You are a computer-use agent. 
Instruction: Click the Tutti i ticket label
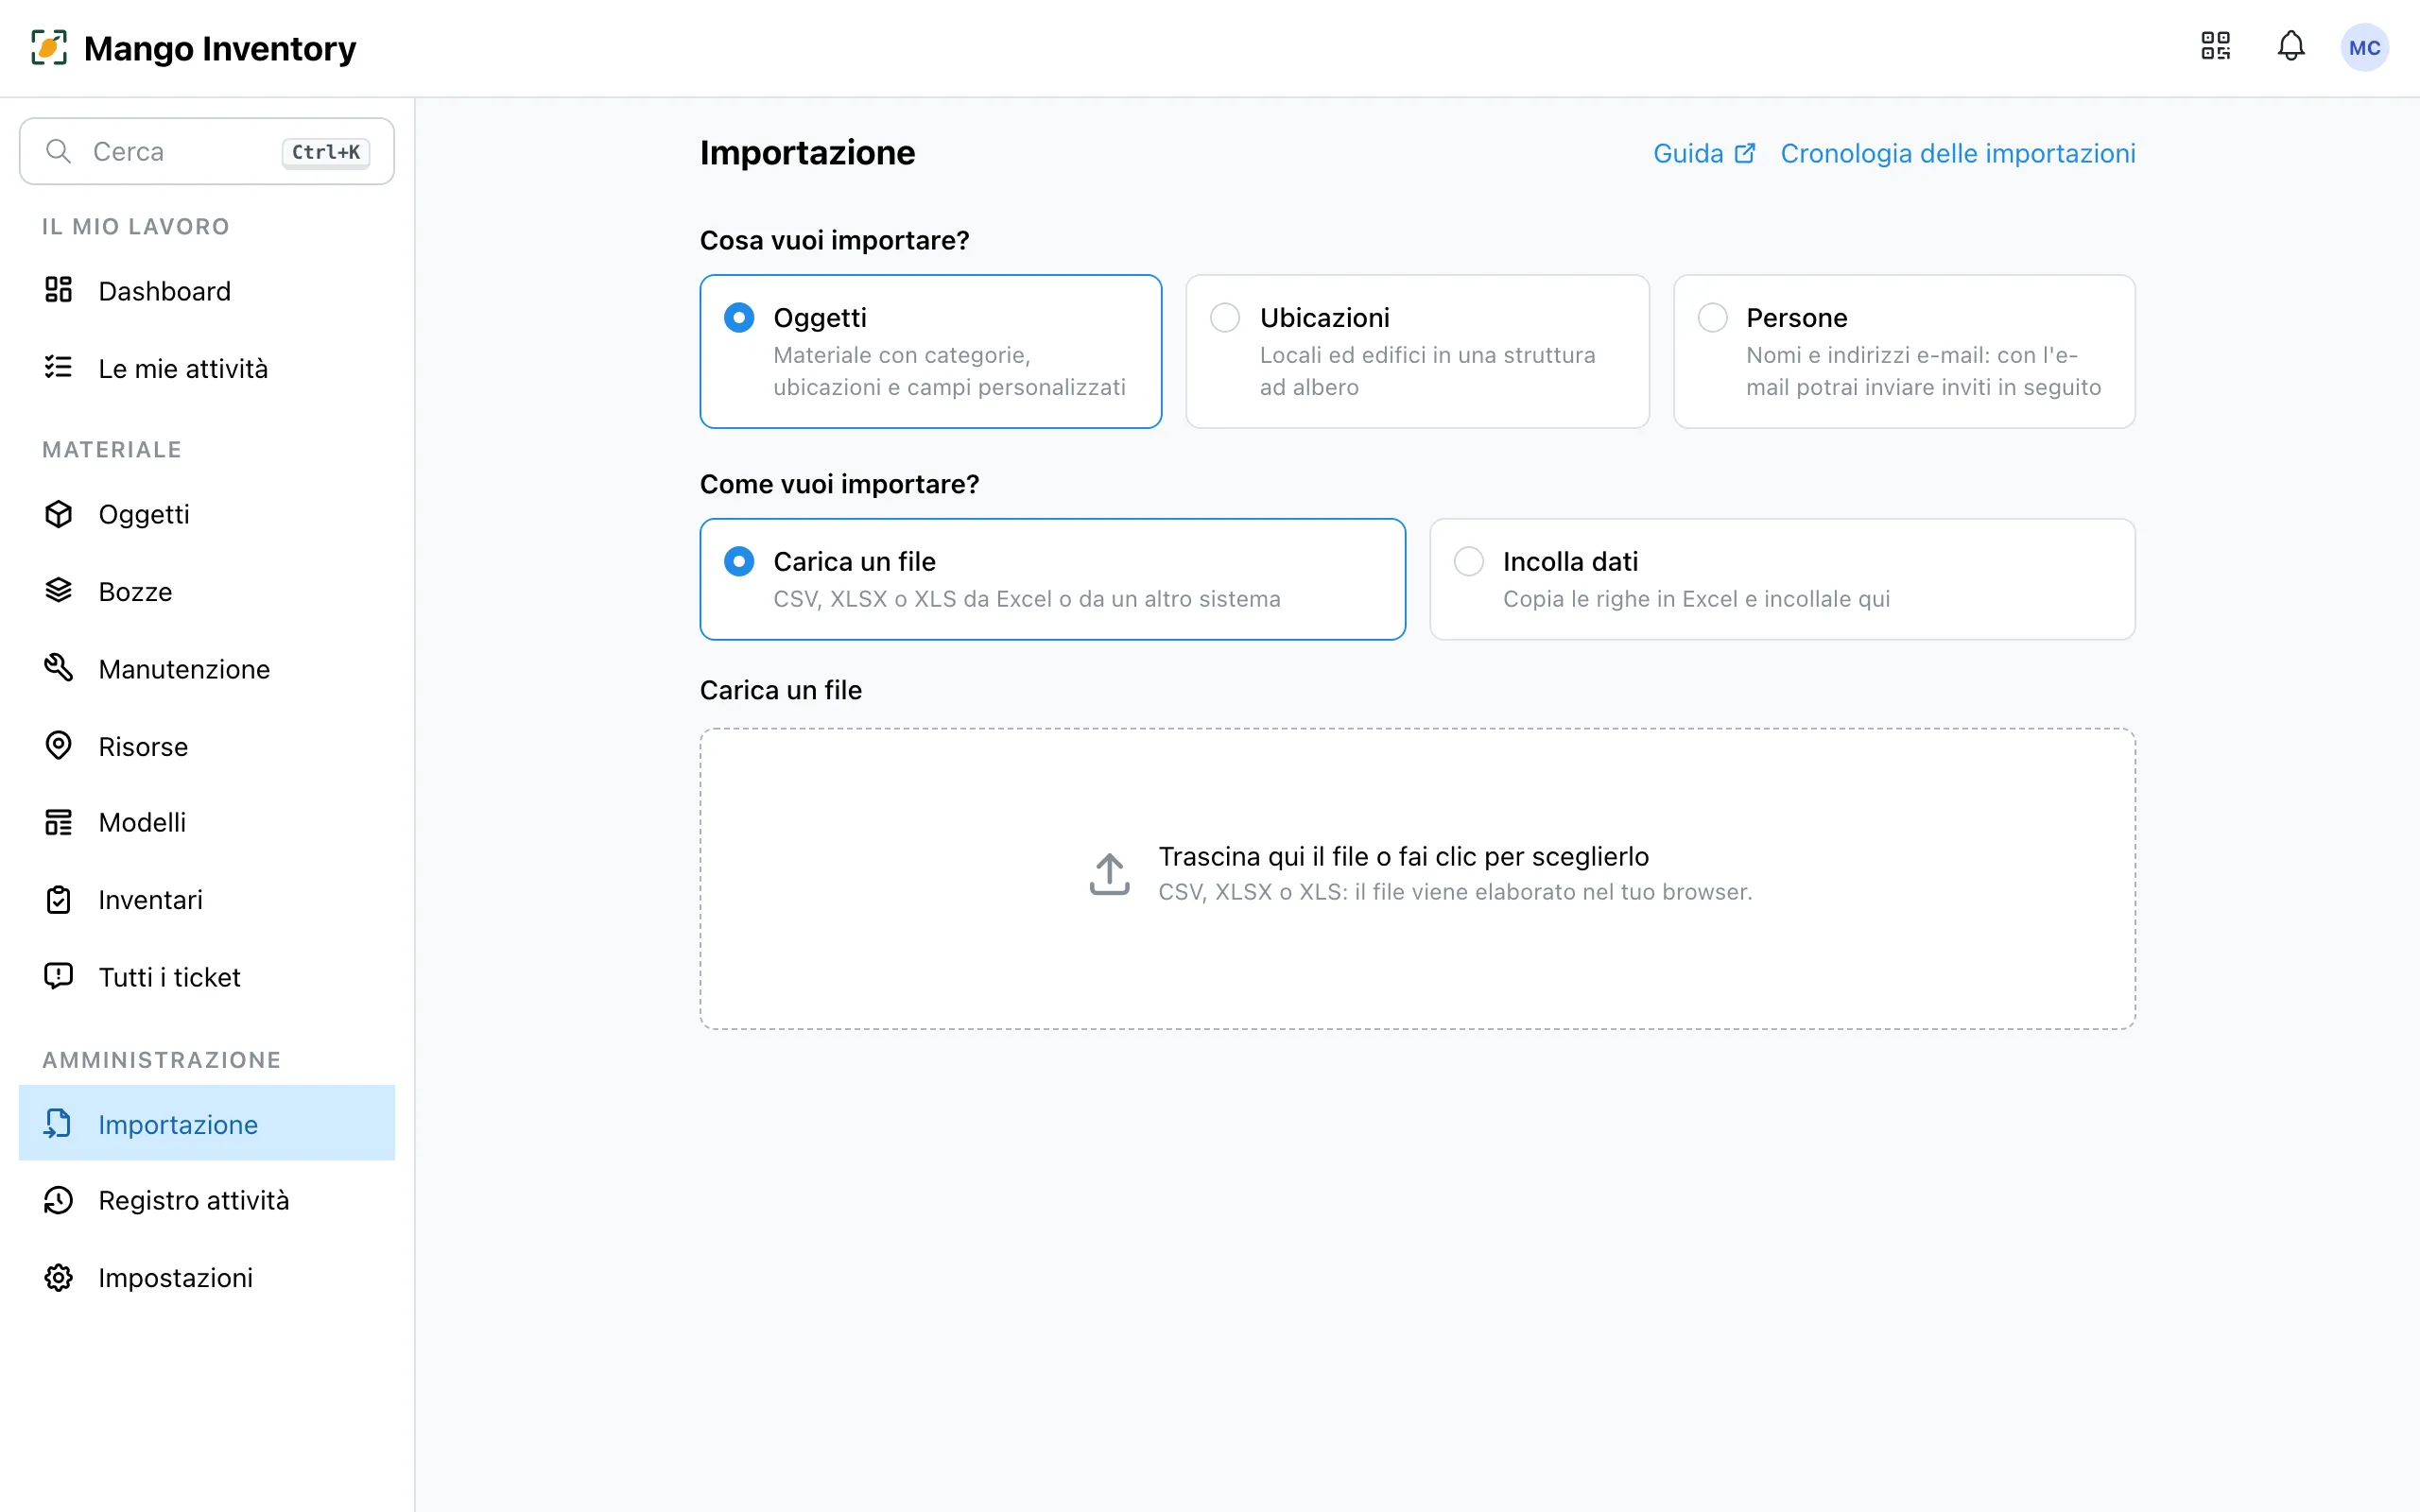coord(169,977)
